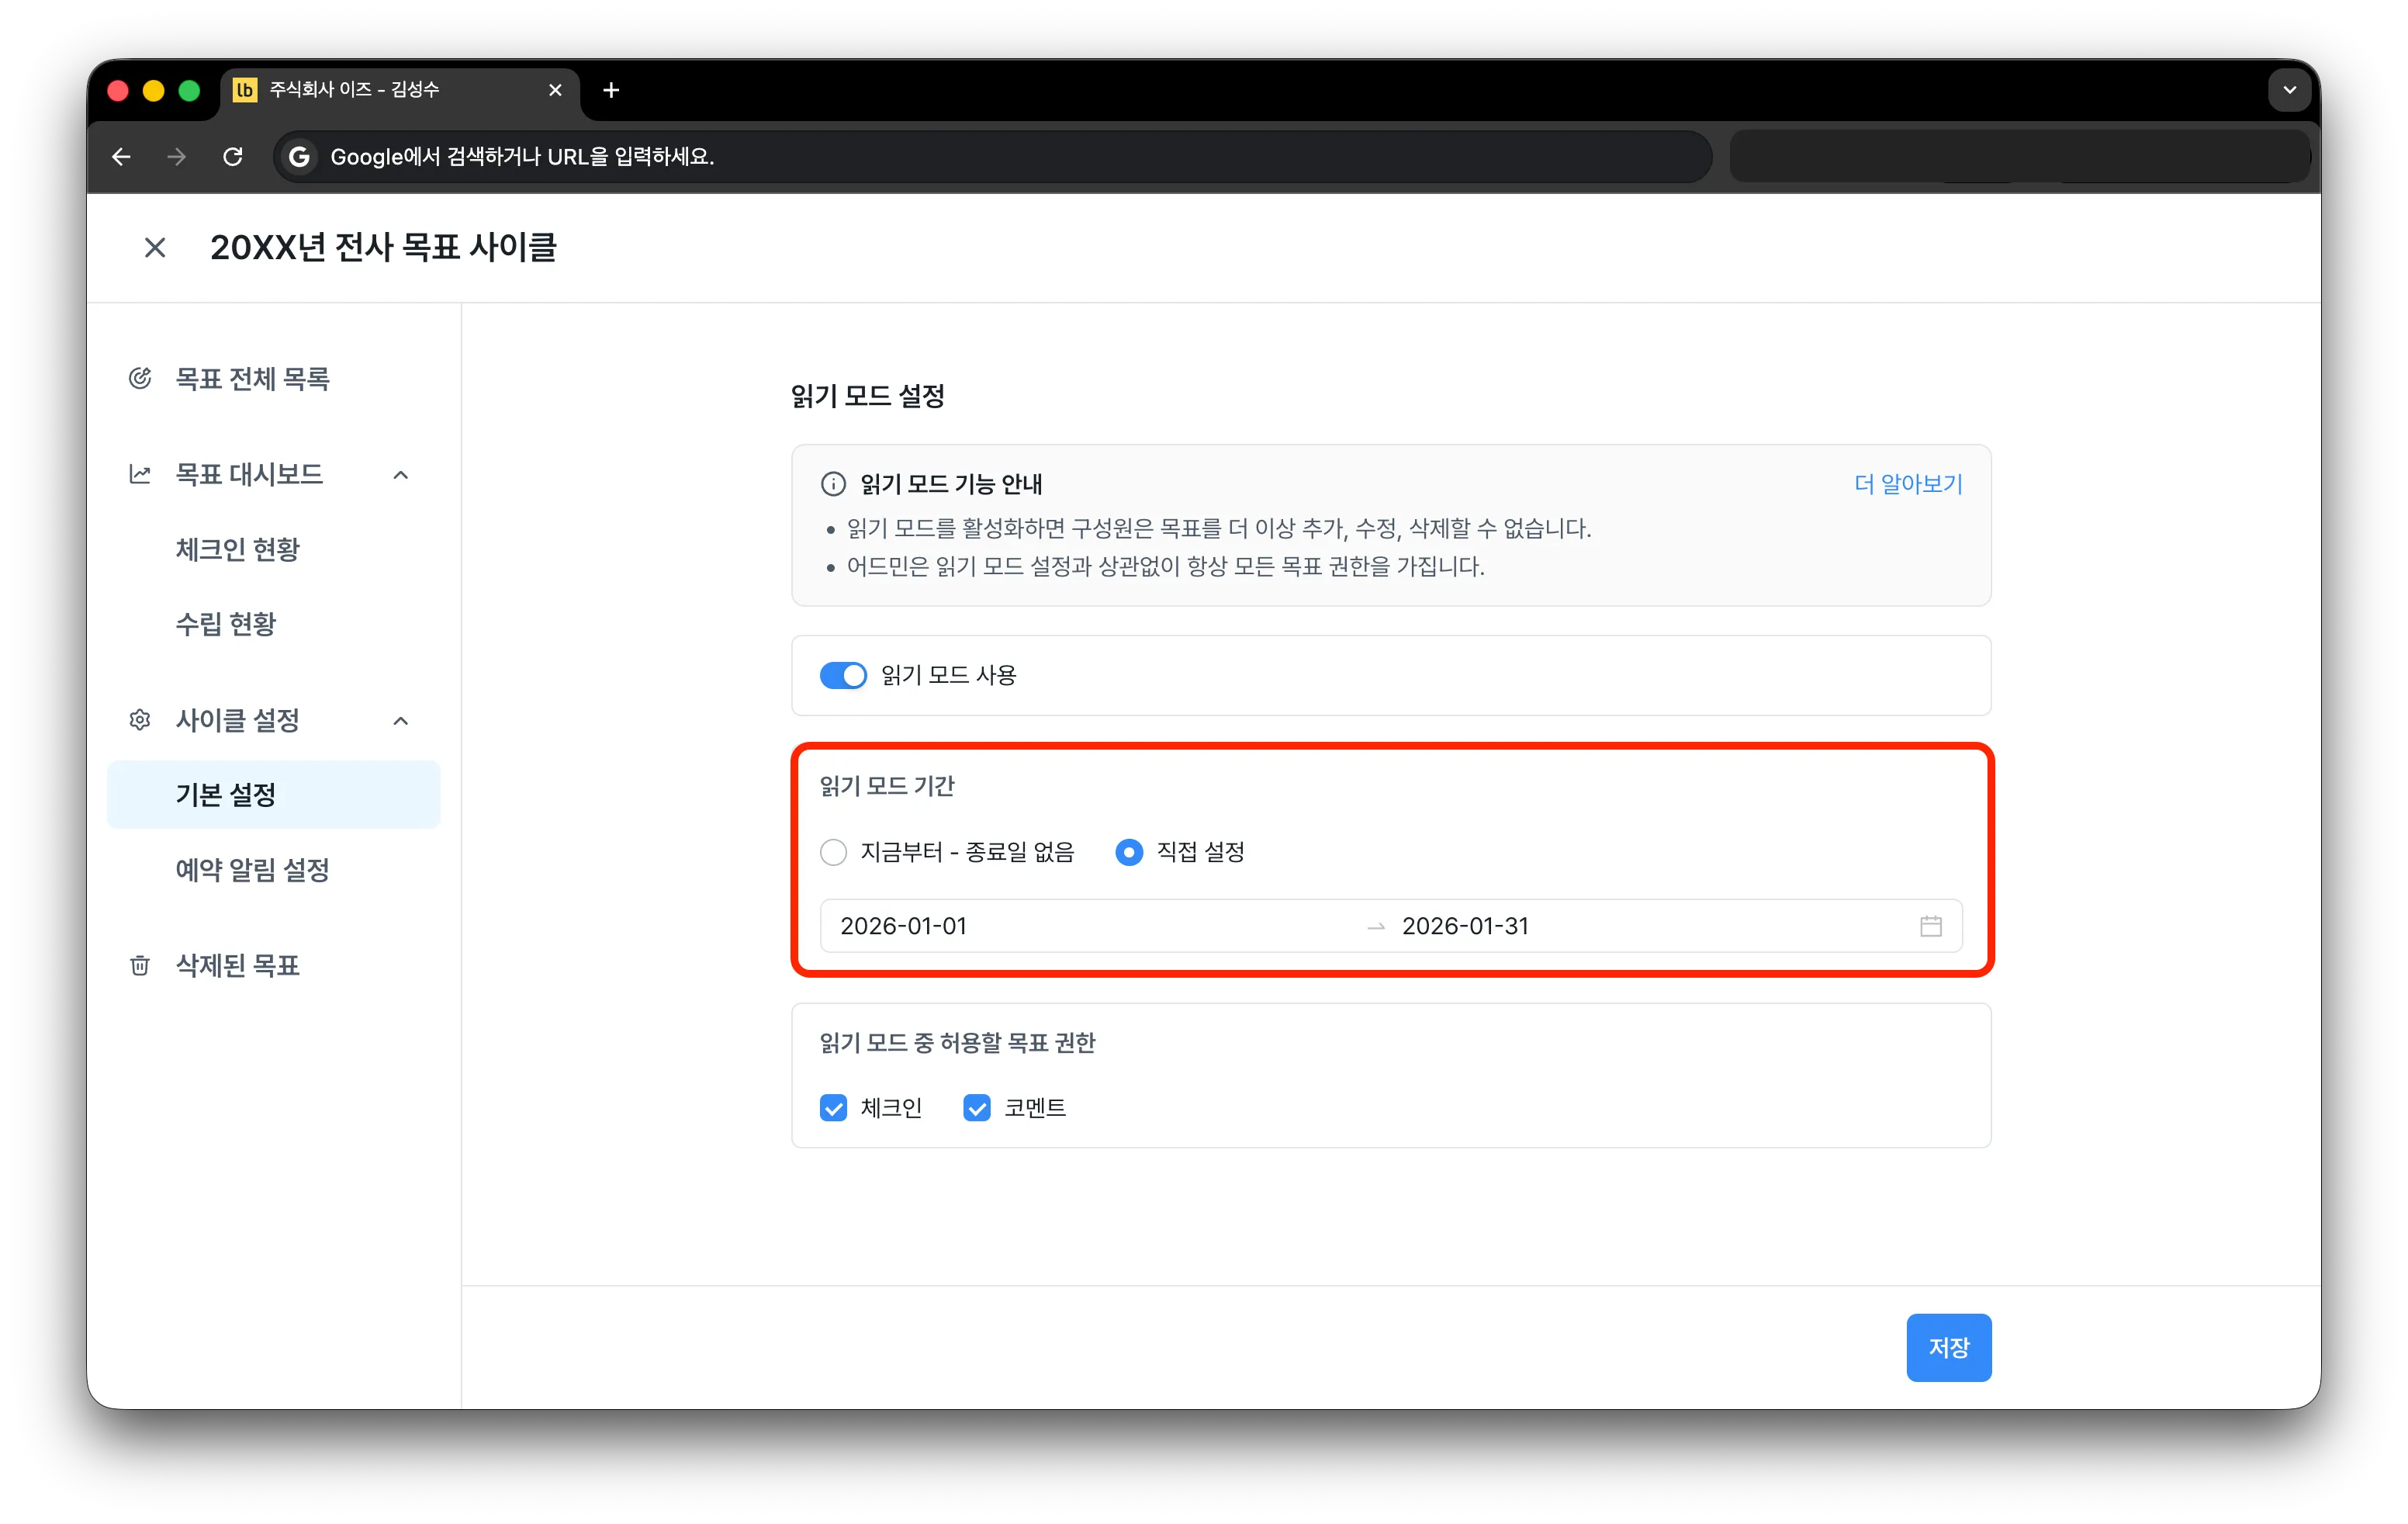Click the browser forward arrow
Screen dimensions: 2408x1524
click(x=177, y=156)
